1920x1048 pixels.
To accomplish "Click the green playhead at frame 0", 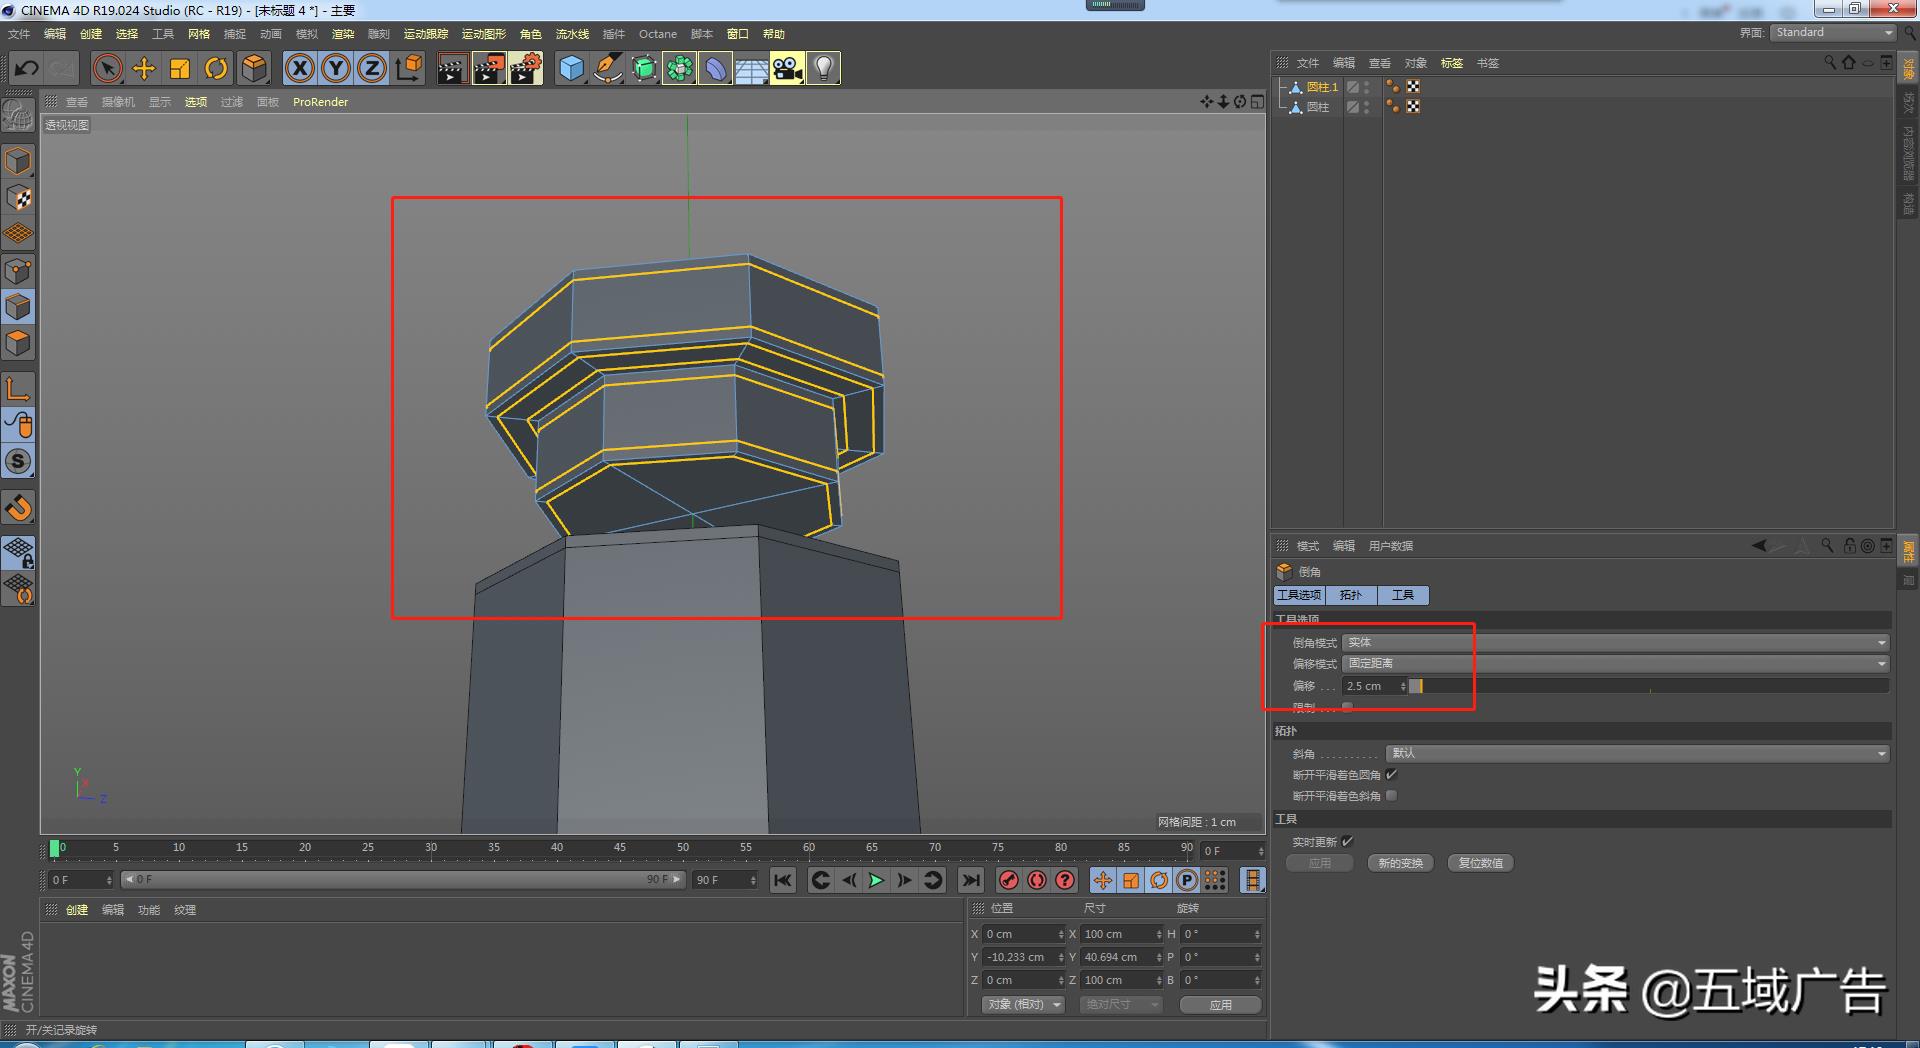I will click(x=54, y=848).
